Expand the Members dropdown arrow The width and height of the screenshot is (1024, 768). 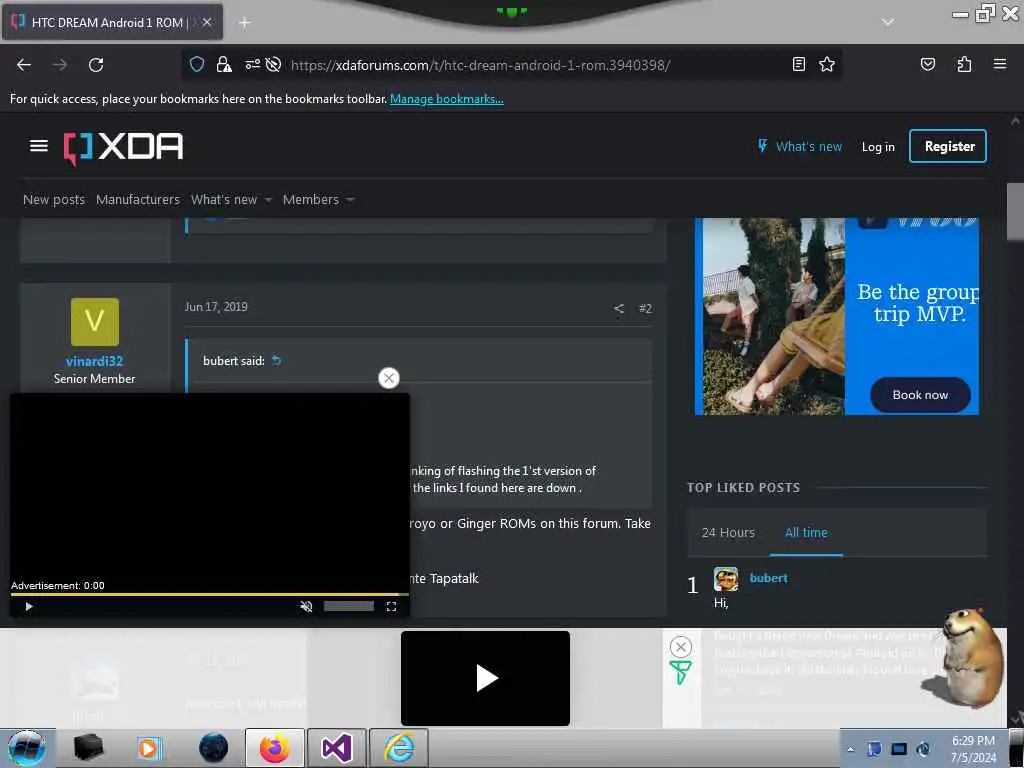(350, 200)
